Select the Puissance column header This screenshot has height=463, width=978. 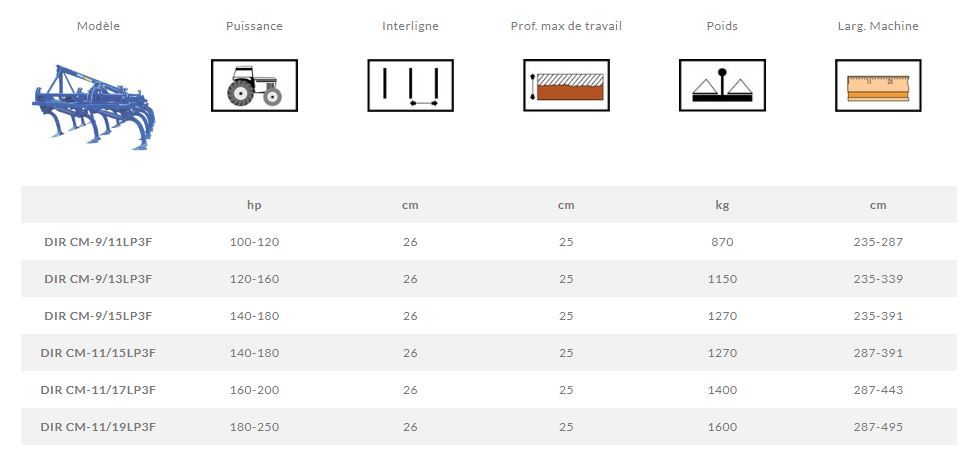coord(254,26)
